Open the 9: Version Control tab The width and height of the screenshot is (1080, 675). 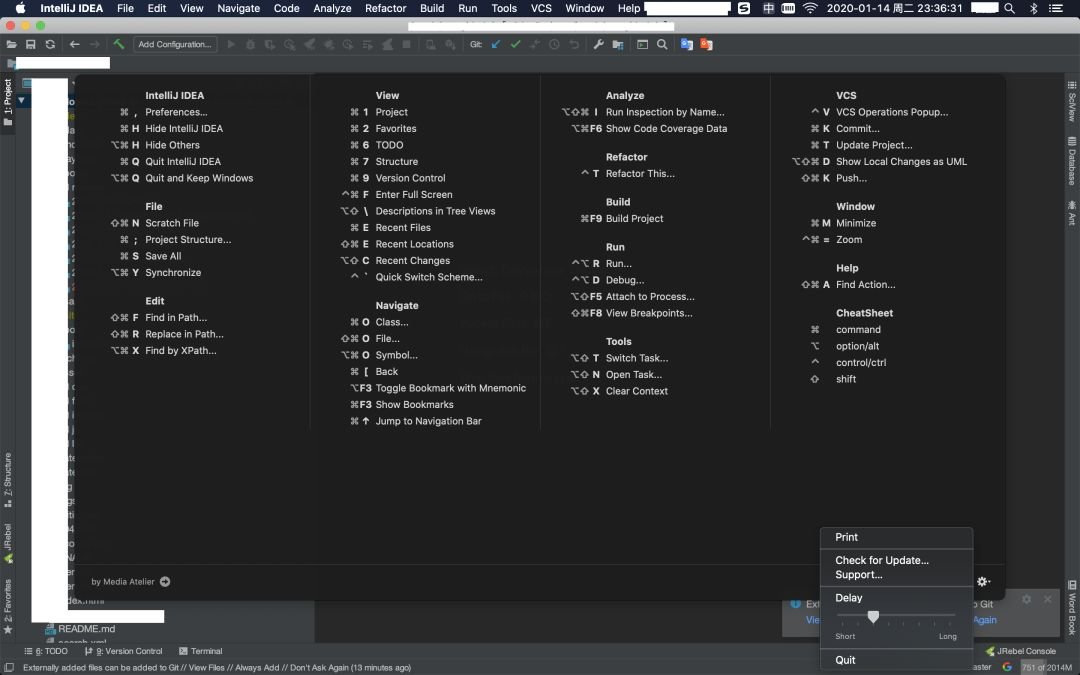[123, 651]
